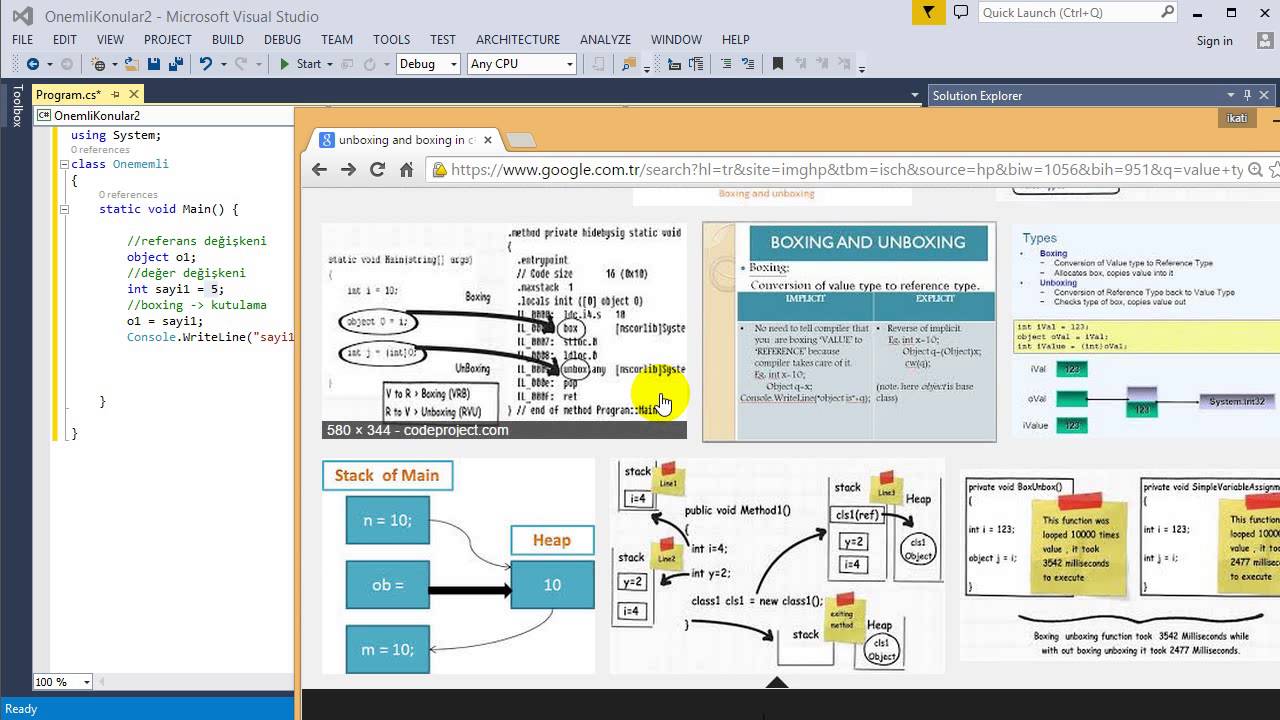The image size is (1280, 720).
Task: Click the Open File folder icon
Action: 131,64
